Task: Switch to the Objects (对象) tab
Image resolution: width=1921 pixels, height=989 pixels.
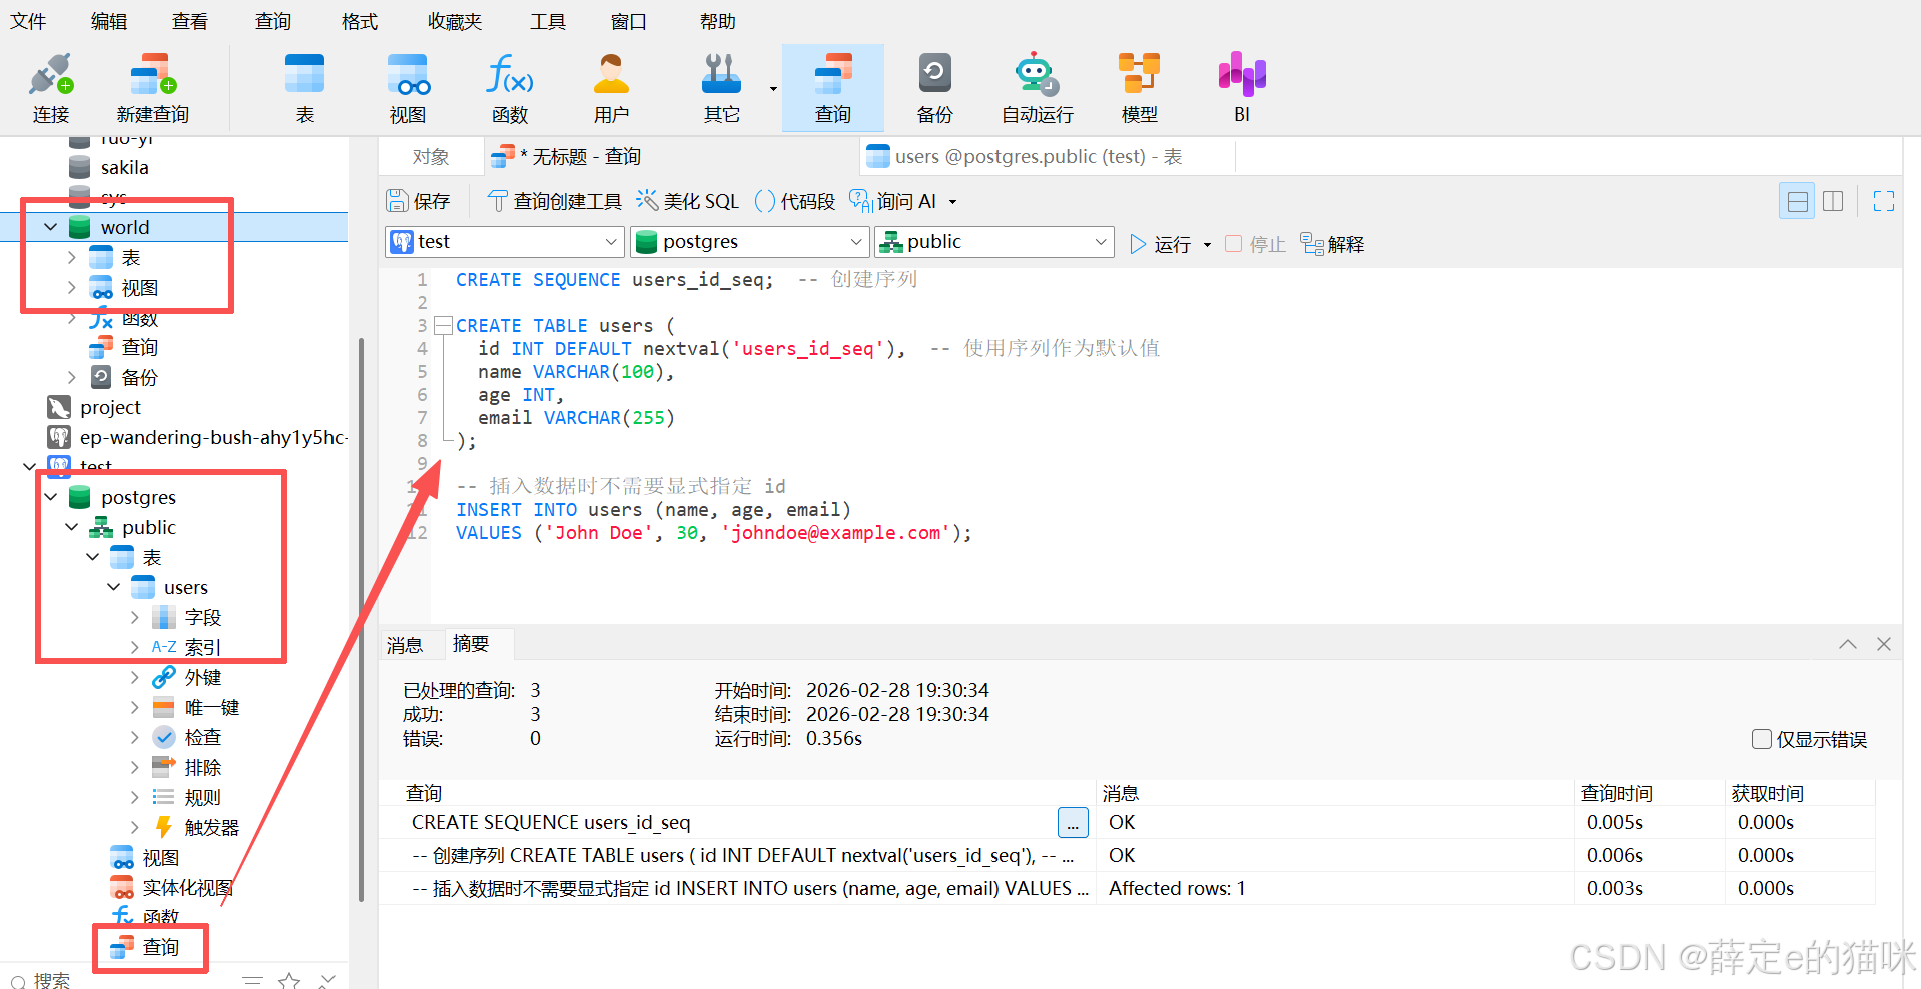Action: pos(431,157)
